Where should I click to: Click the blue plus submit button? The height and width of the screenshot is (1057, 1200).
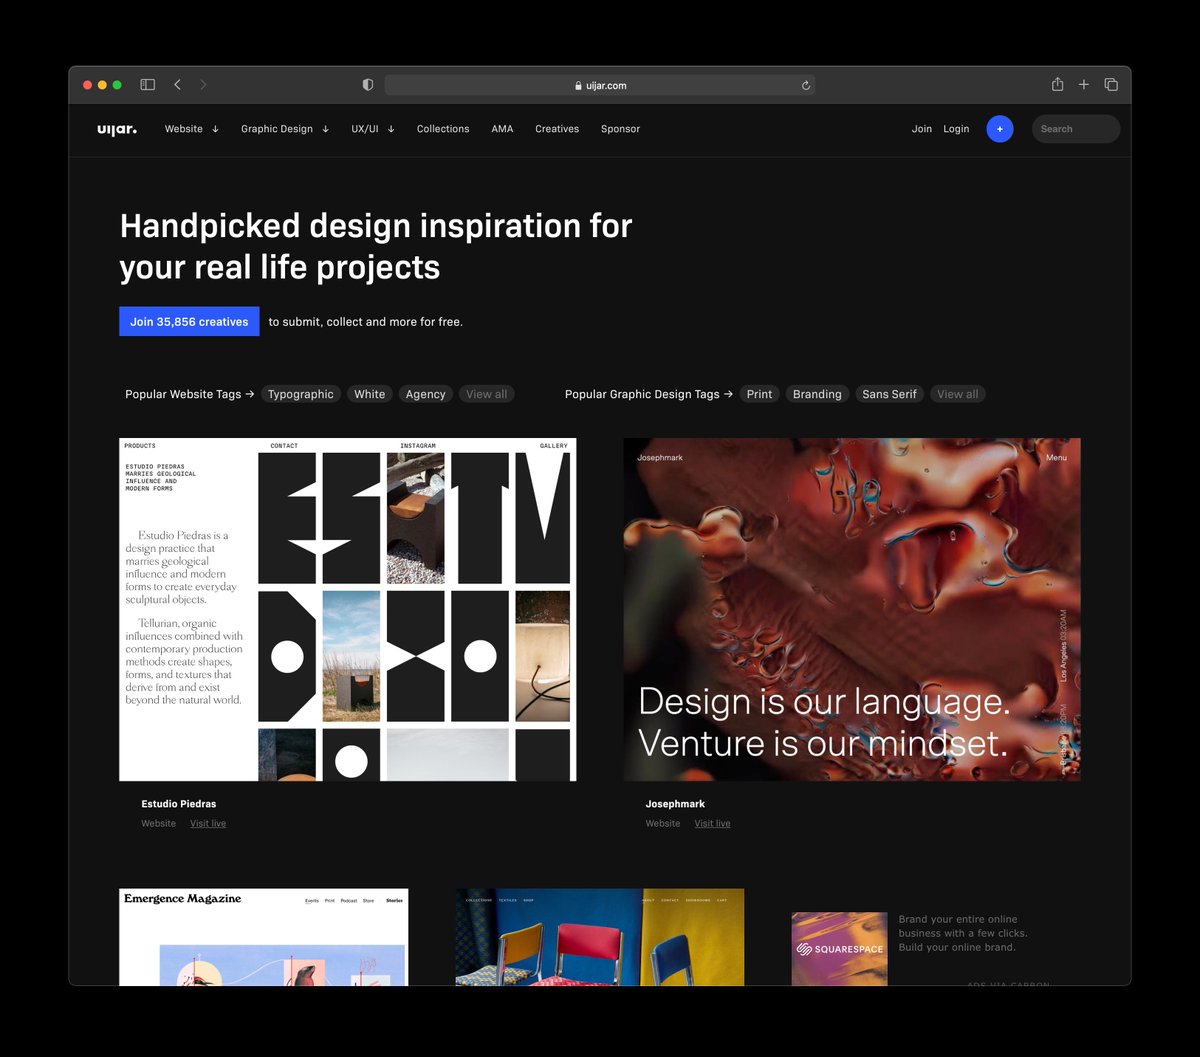coord(1000,129)
